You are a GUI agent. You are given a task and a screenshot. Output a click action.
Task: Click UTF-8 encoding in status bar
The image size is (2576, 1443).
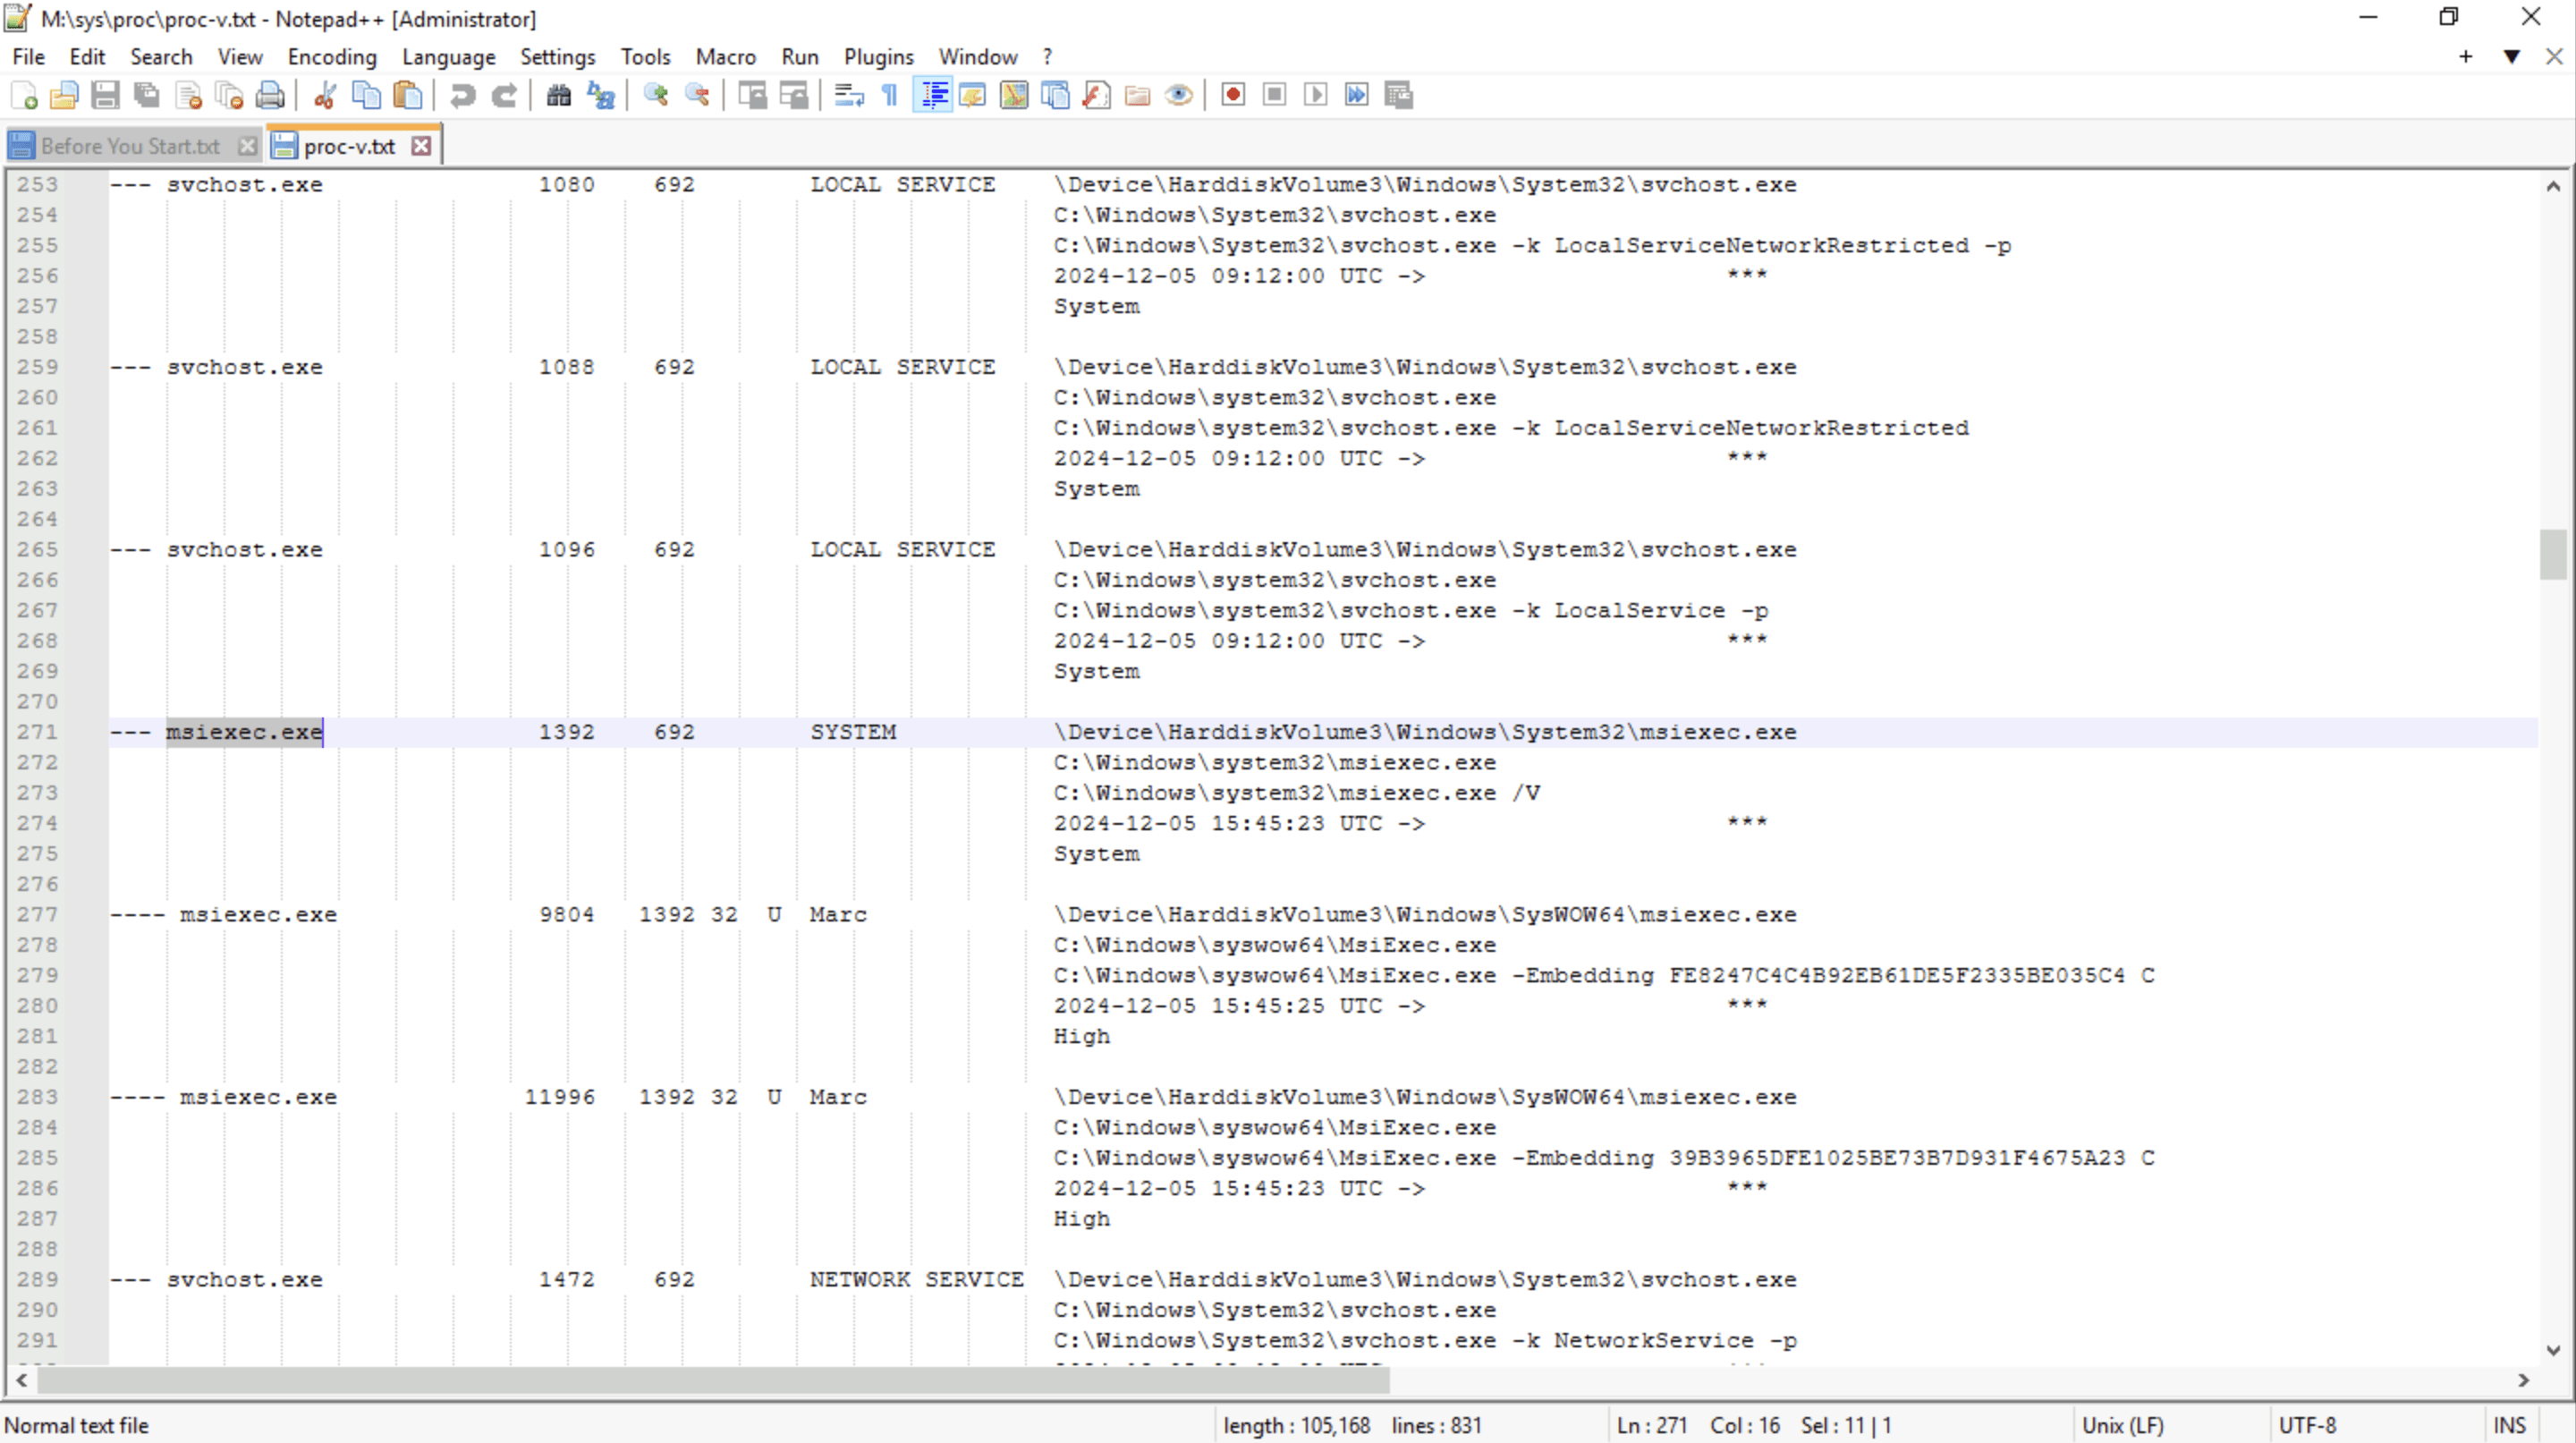coord(2307,1425)
